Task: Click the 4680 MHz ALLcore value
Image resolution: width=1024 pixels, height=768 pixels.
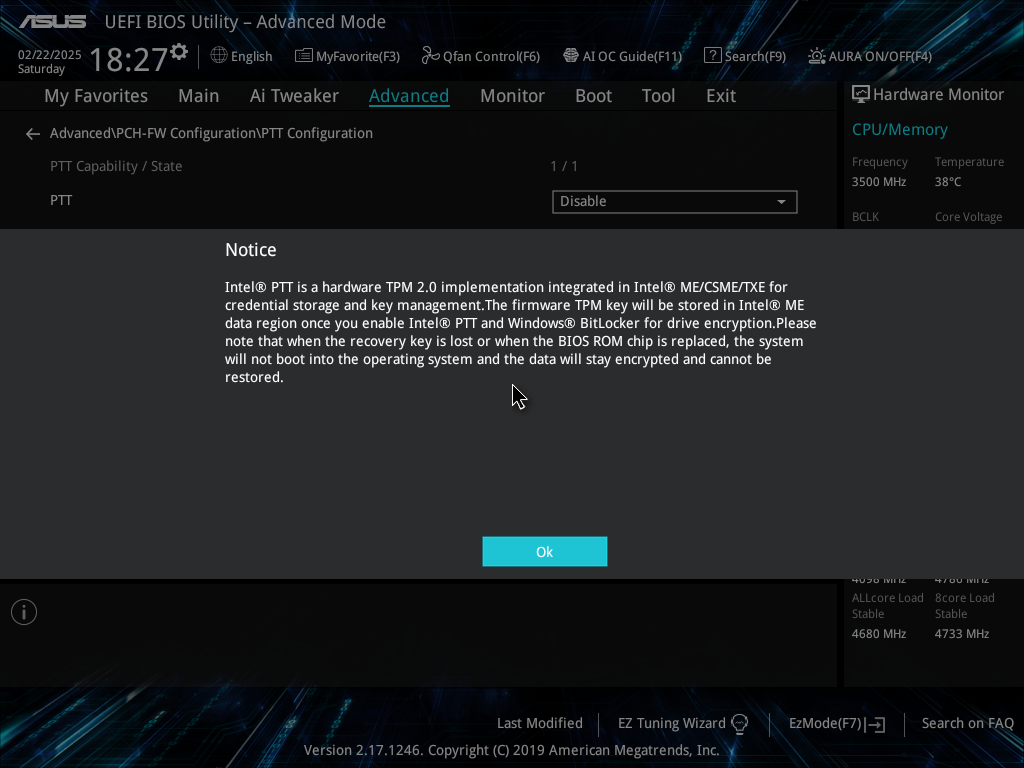Action: point(878,633)
